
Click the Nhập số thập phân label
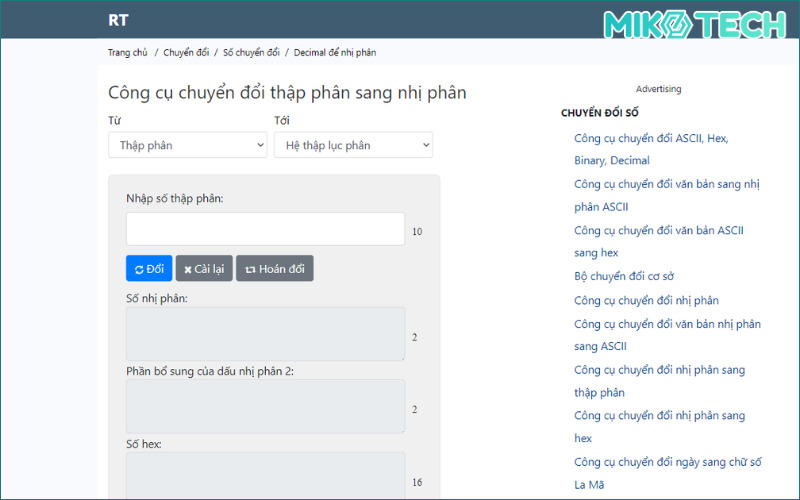[174, 198]
